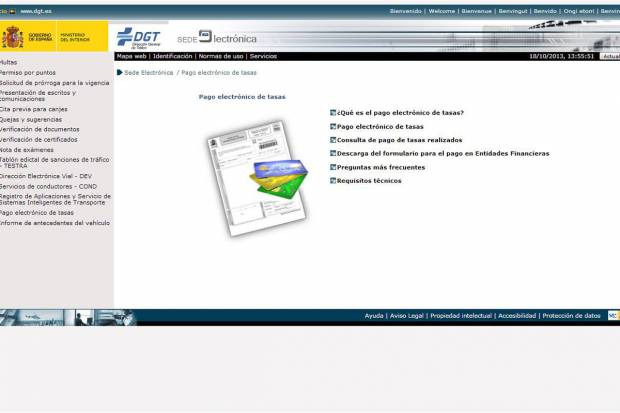The height and width of the screenshot is (413, 620).
Task: Click icon beside Descarga del formulario
Action: (333, 153)
